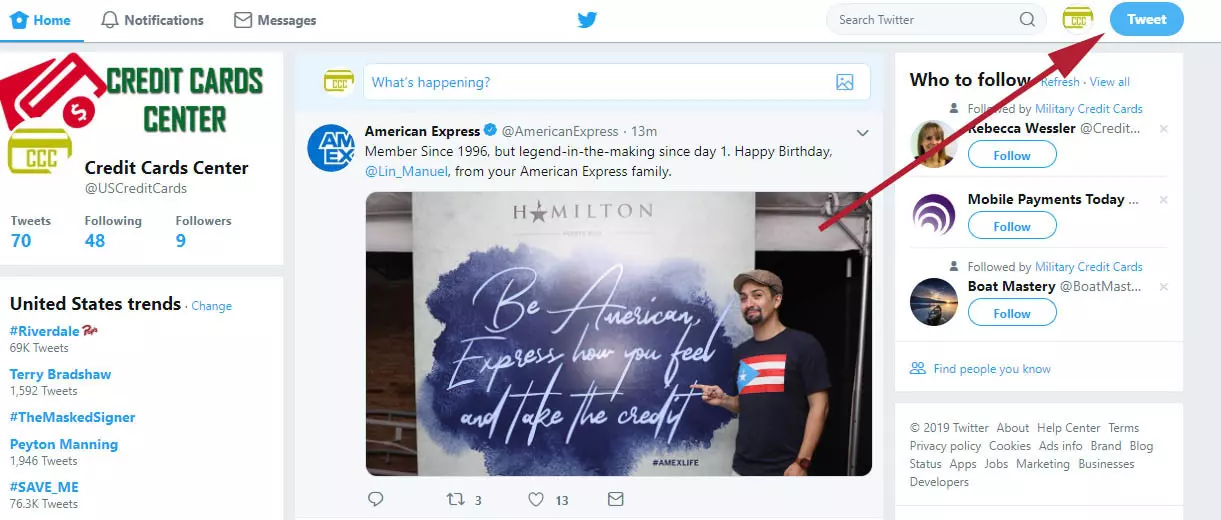Dismiss Rebecca Wessler suggestion
Viewport: 1221px width, 520px height.
coord(1163,129)
